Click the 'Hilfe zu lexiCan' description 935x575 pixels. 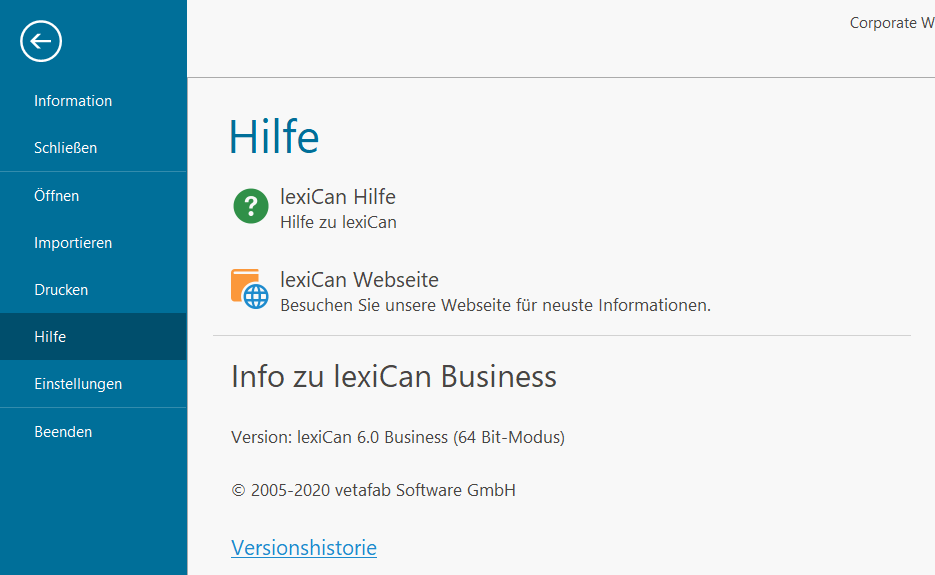click(338, 222)
